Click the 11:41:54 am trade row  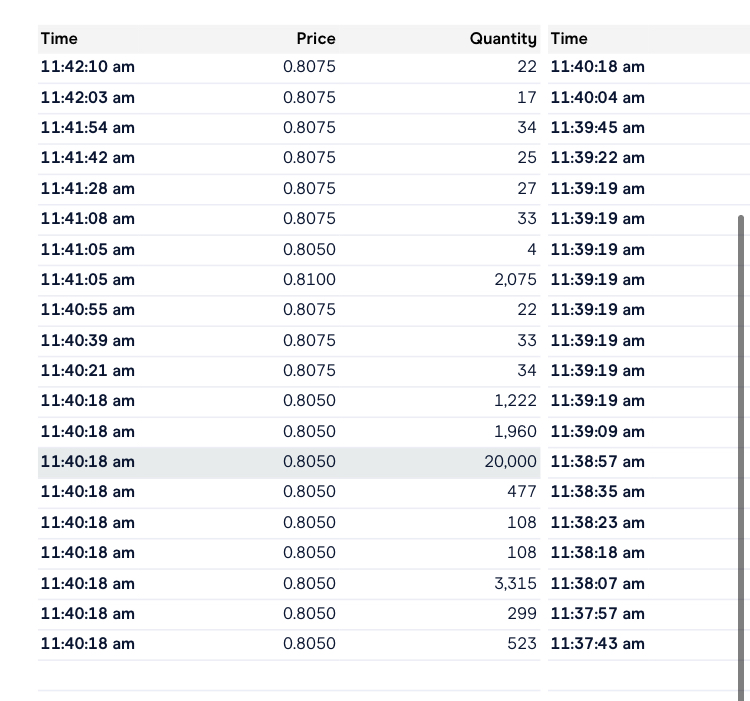(288, 128)
